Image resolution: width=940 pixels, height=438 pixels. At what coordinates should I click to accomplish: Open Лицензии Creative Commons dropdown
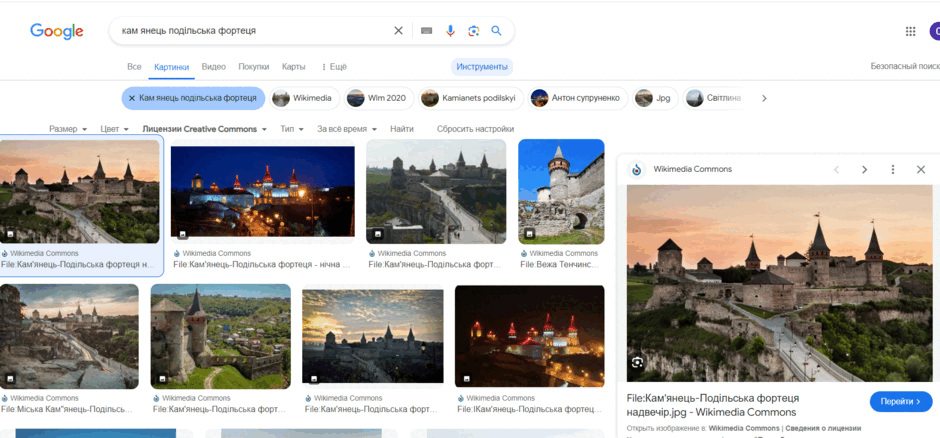(x=204, y=129)
